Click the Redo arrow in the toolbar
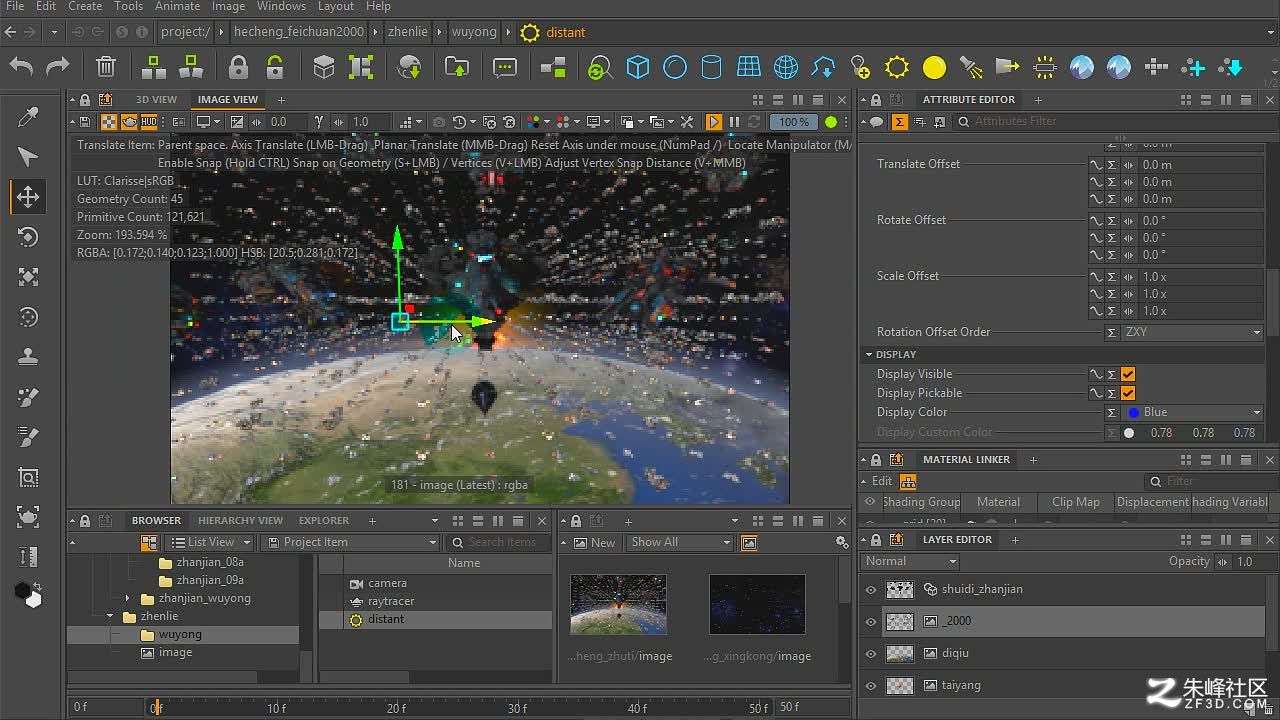 point(58,67)
